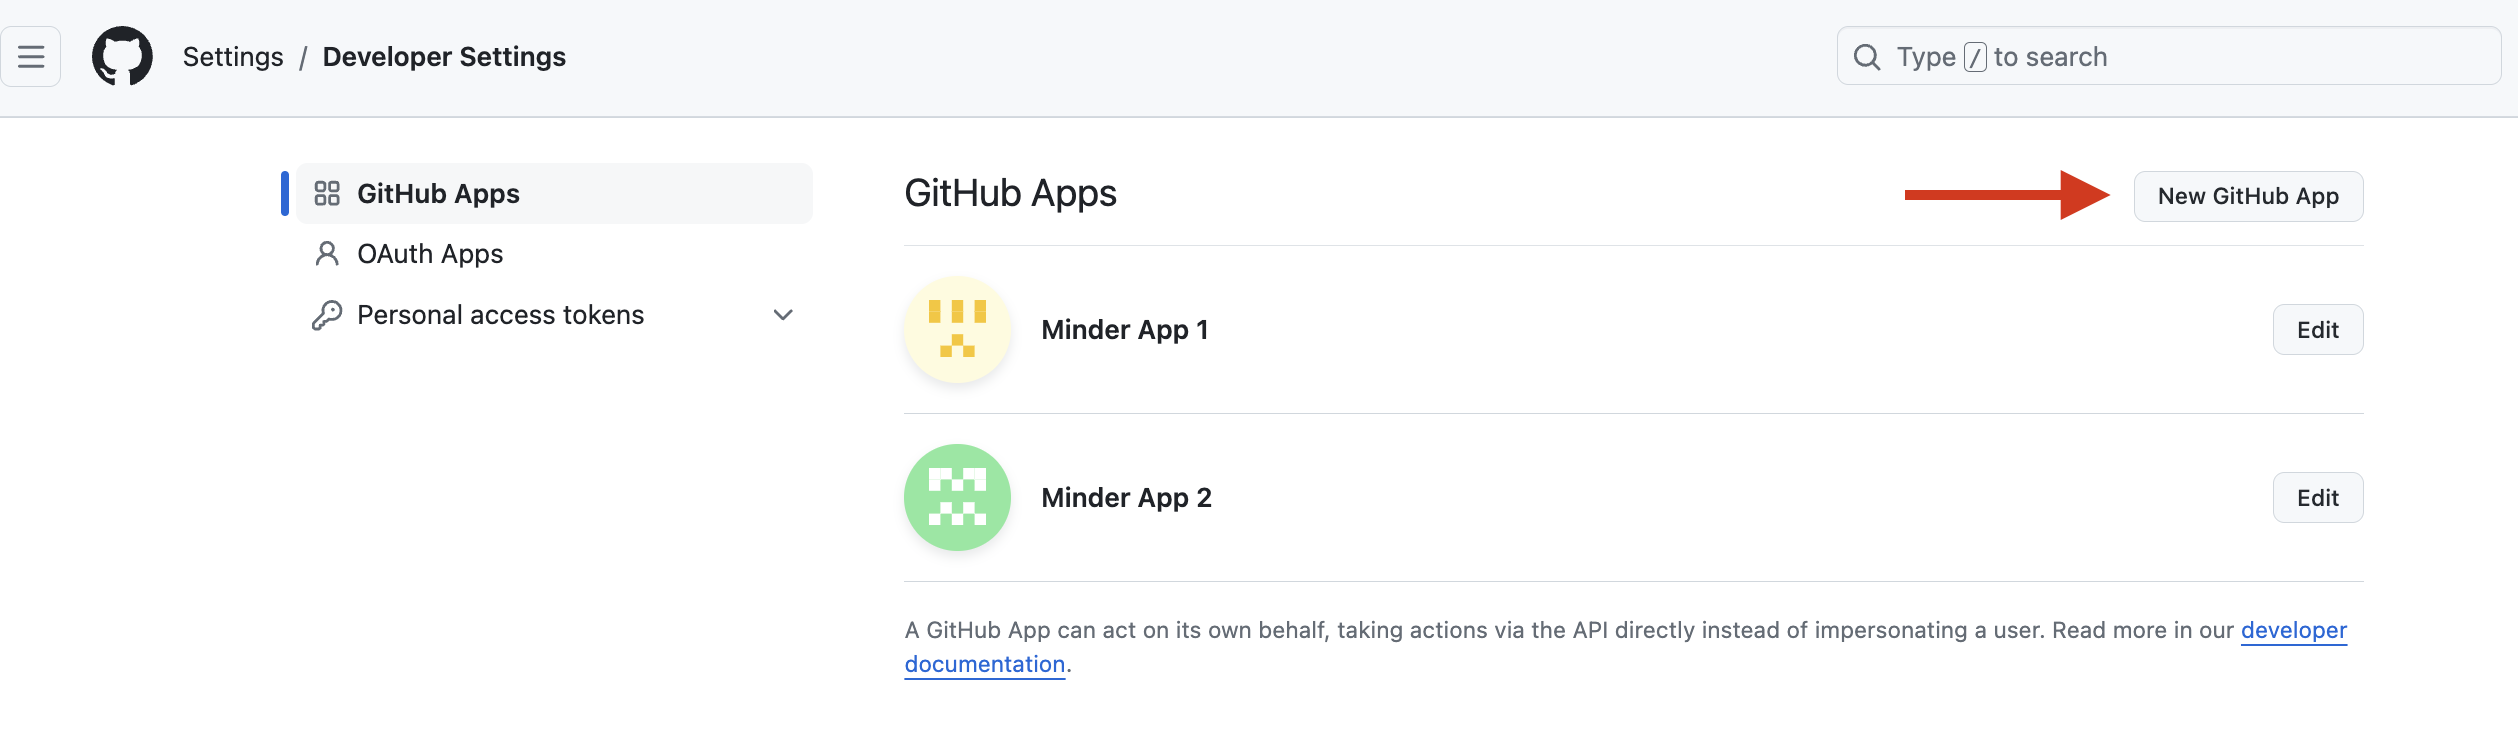
Task: Edit Minder App 1
Action: point(2318,329)
